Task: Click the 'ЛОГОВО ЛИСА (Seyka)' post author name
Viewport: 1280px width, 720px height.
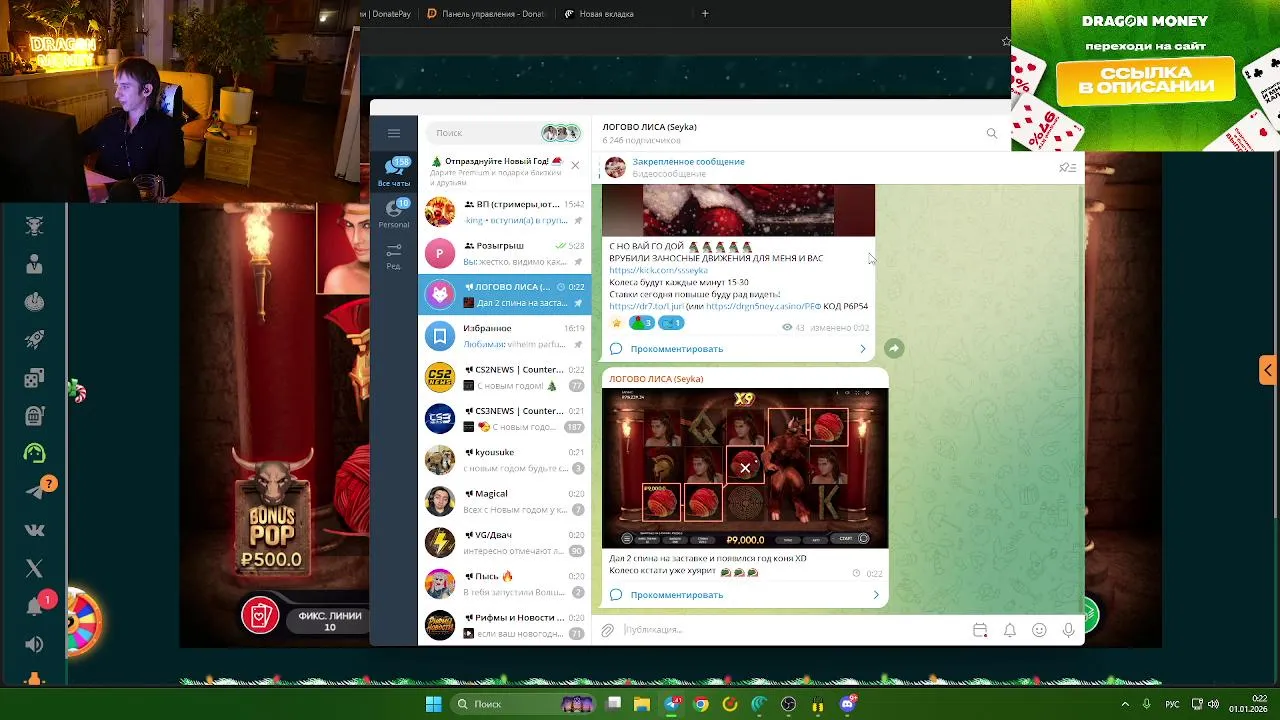Action: [x=656, y=379]
